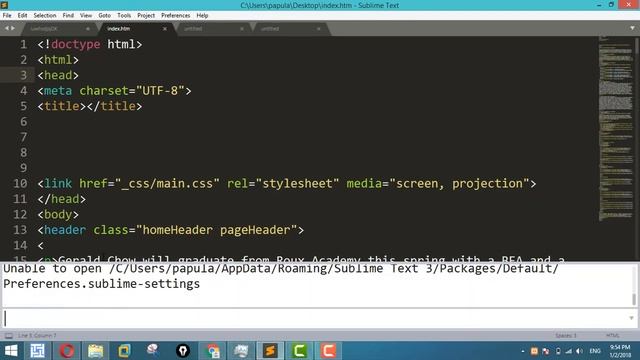
Task: Open the Chrome taskbar icon
Action: (212, 351)
